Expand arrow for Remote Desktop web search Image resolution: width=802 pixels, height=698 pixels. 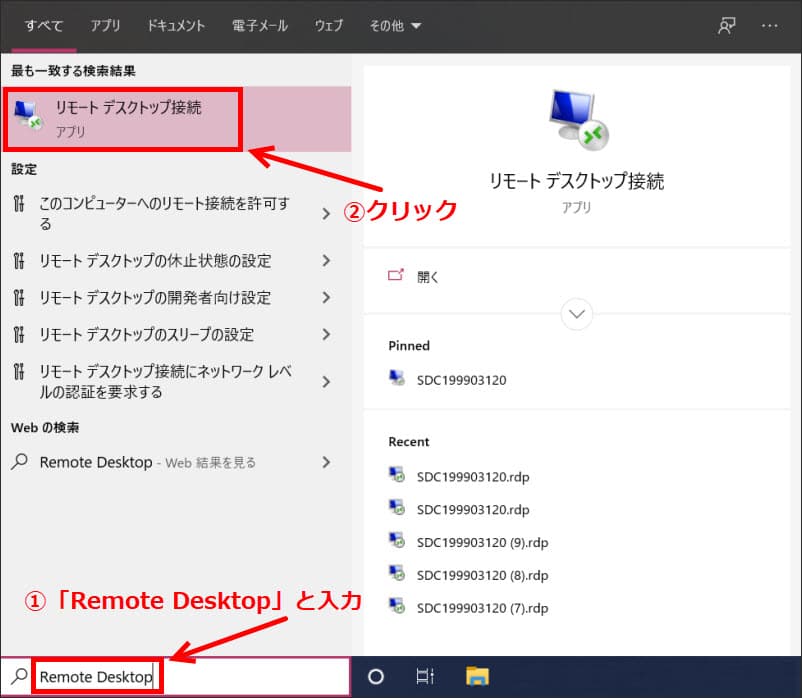coord(326,462)
